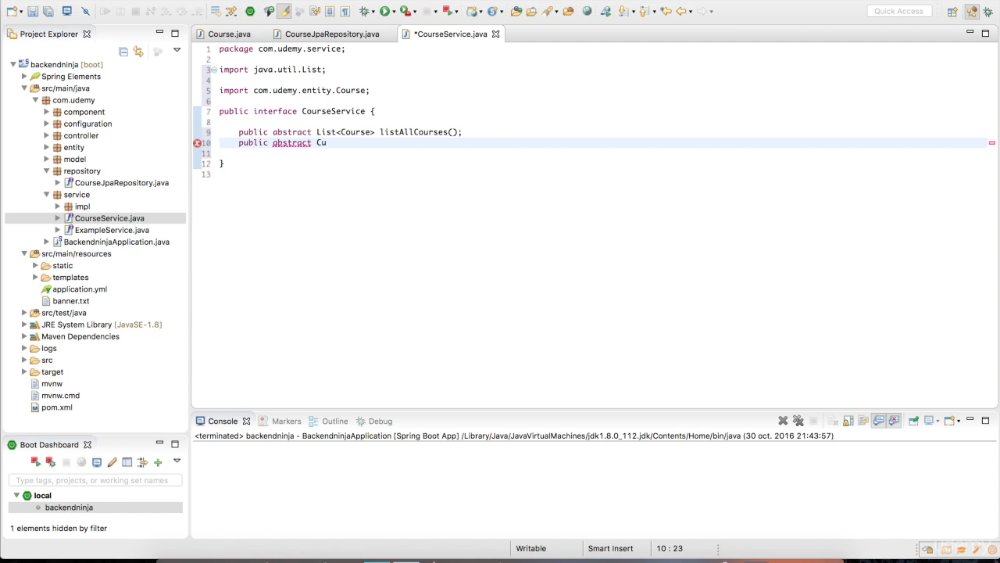Collapse the src/main/java folder arrow
The height and width of the screenshot is (563, 1000).
[24, 88]
